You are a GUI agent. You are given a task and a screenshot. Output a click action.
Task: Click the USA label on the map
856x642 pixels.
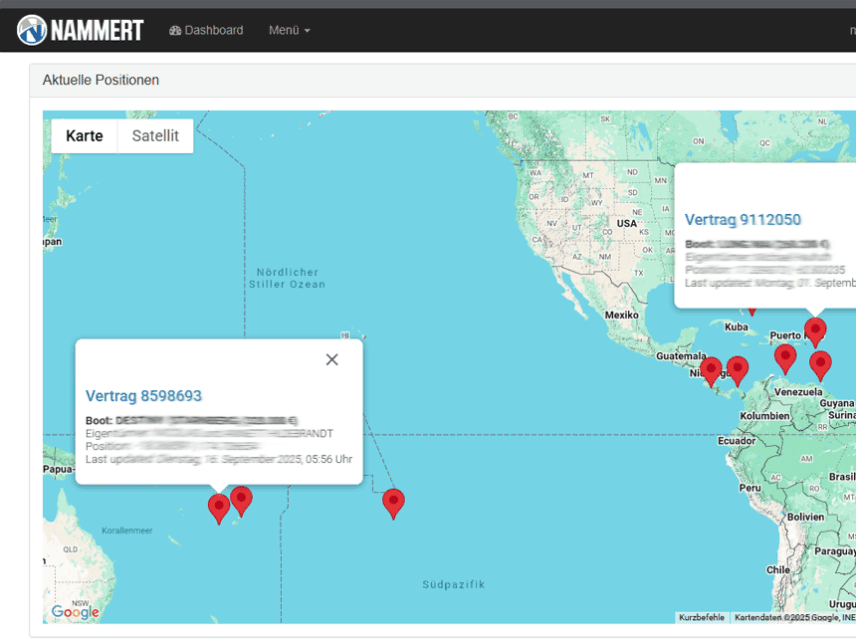click(x=627, y=223)
